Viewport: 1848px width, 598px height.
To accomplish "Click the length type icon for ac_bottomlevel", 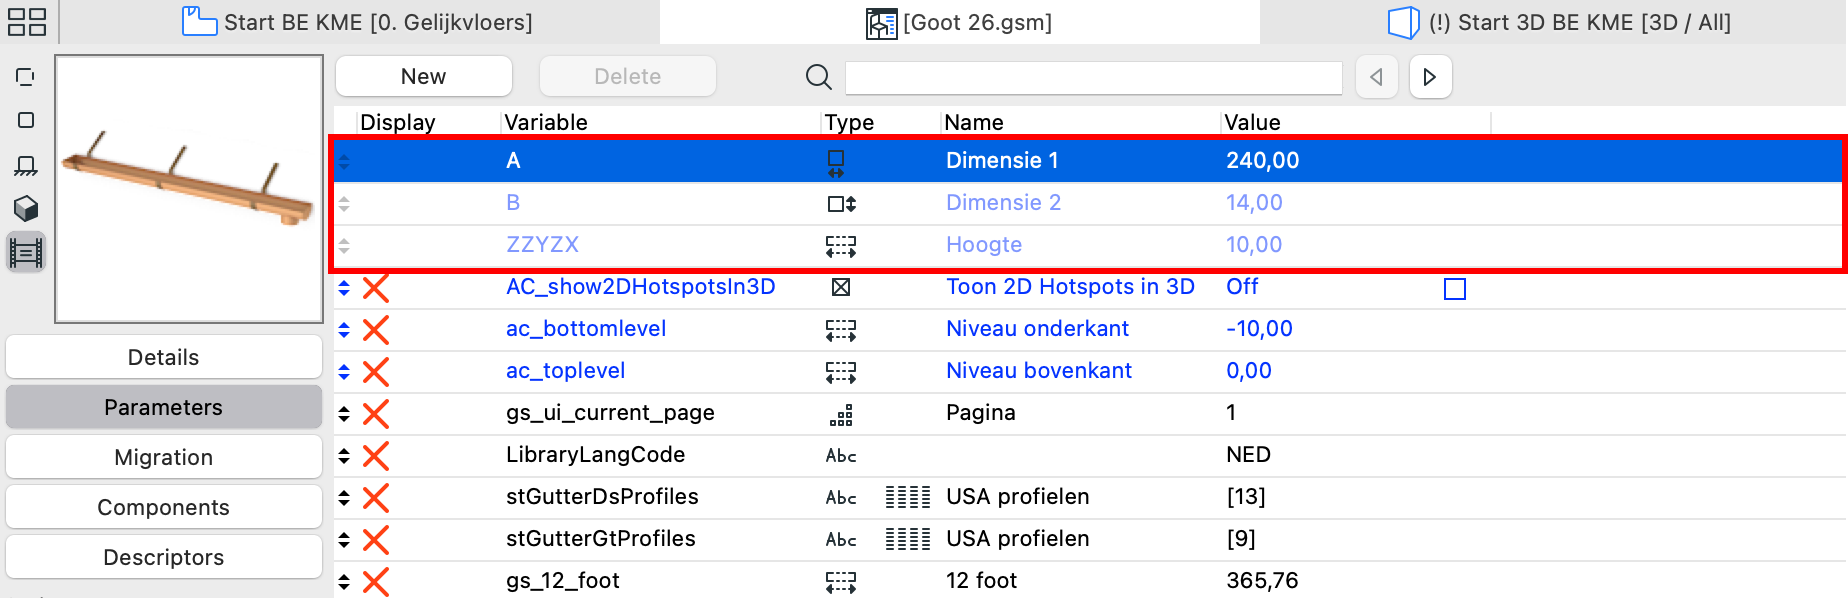I will click(841, 330).
